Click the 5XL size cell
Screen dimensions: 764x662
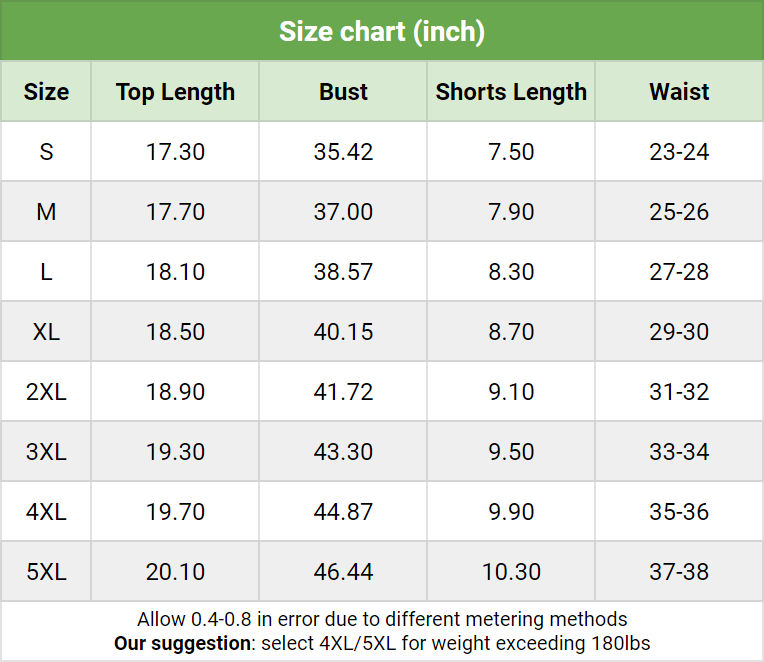(x=46, y=571)
